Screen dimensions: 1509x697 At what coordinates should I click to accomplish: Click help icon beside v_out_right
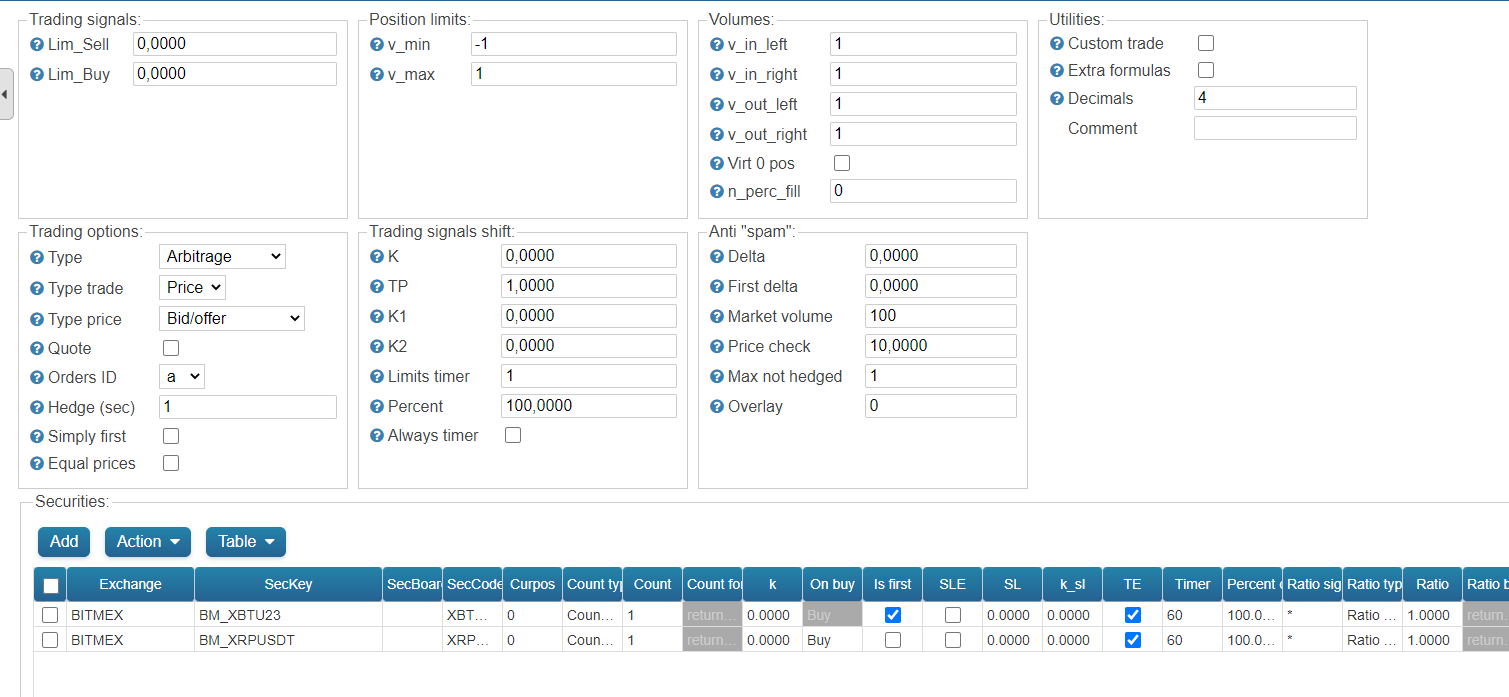click(x=717, y=135)
